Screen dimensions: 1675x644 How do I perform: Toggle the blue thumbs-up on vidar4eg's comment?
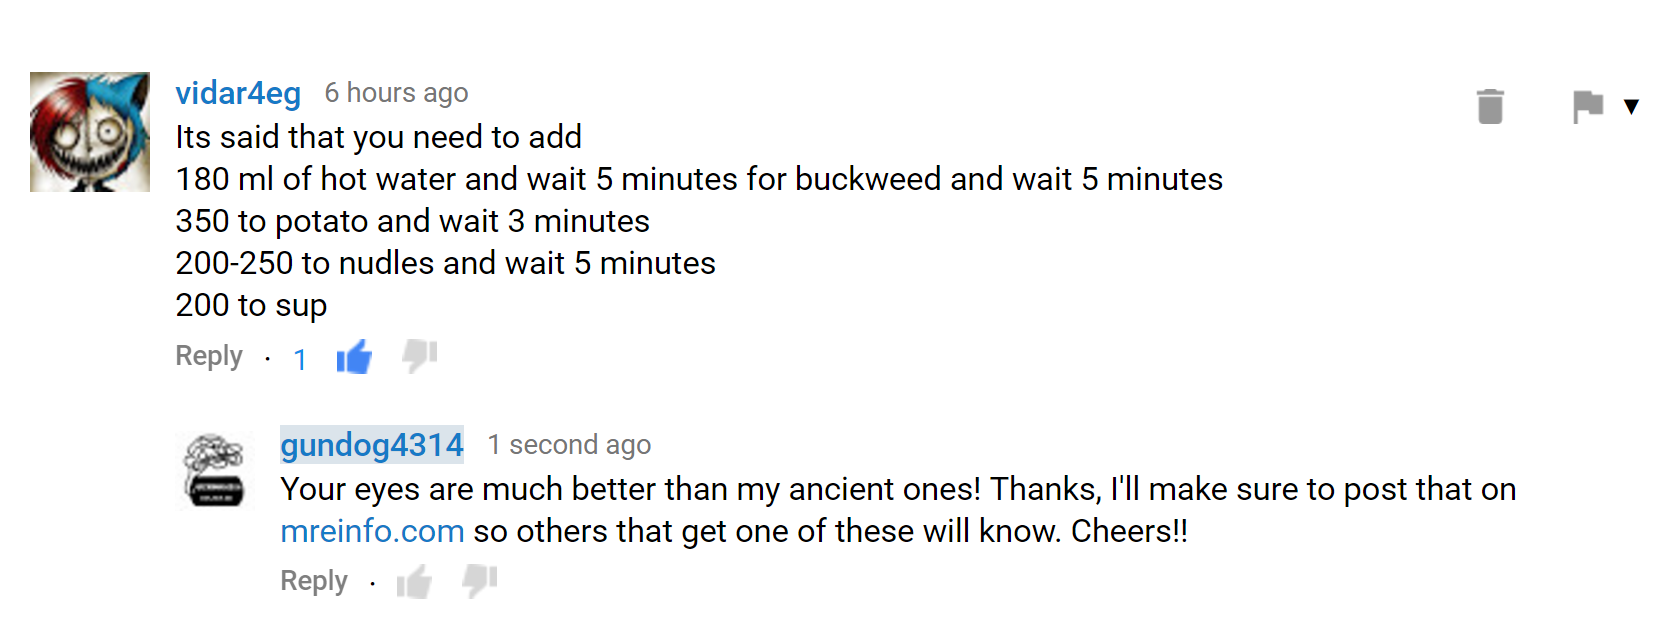click(354, 357)
